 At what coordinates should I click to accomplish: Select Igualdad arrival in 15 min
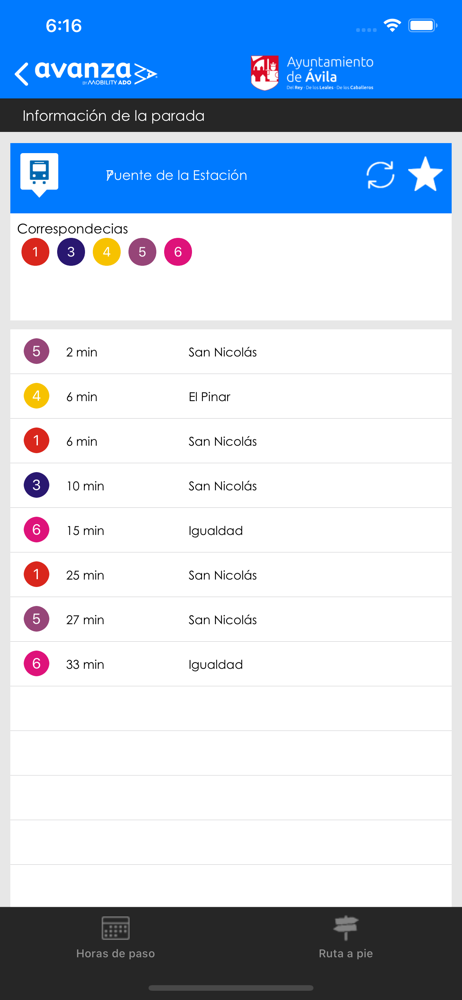point(231,531)
